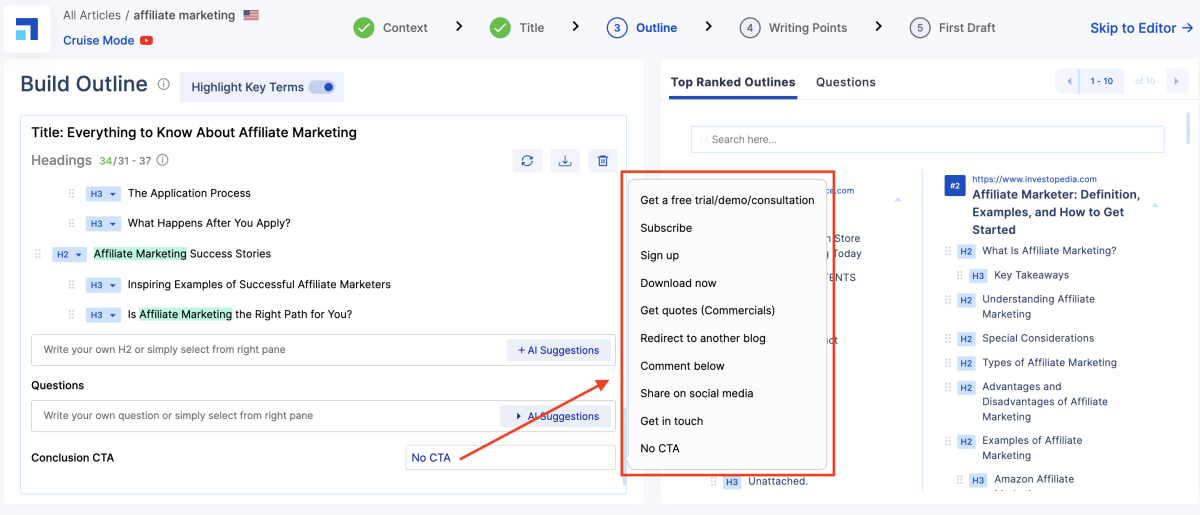This screenshot has width=1200, height=515.
Task: Open H2 dropdown for Affiliate Marketing Success Stories
Action: [69, 255]
